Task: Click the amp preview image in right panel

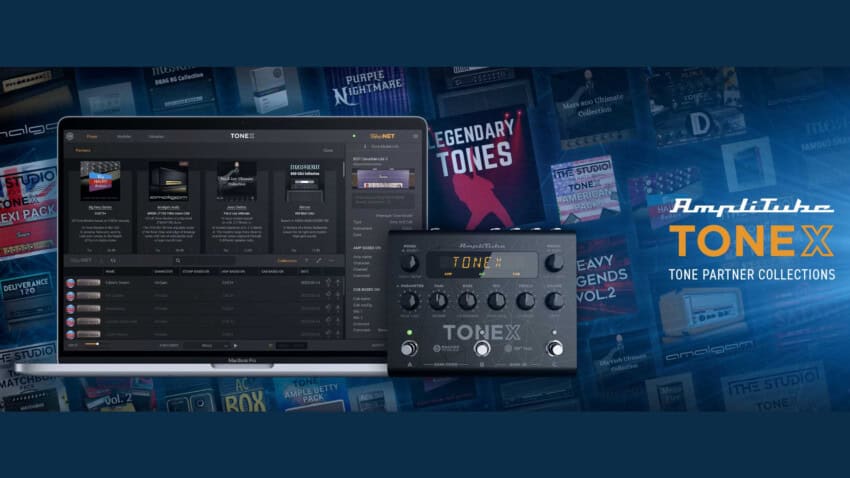Action: click(x=383, y=178)
